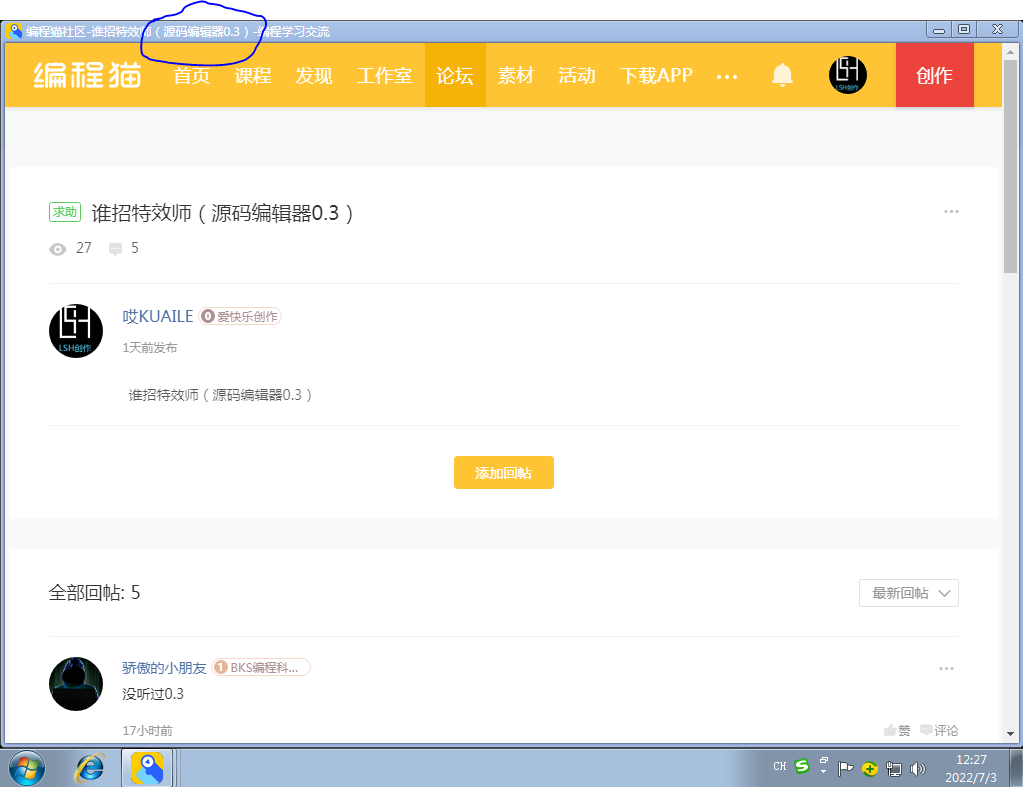The height and width of the screenshot is (787, 1023).
Task: Click the Action Center flag tray icon
Action: click(x=846, y=769)
